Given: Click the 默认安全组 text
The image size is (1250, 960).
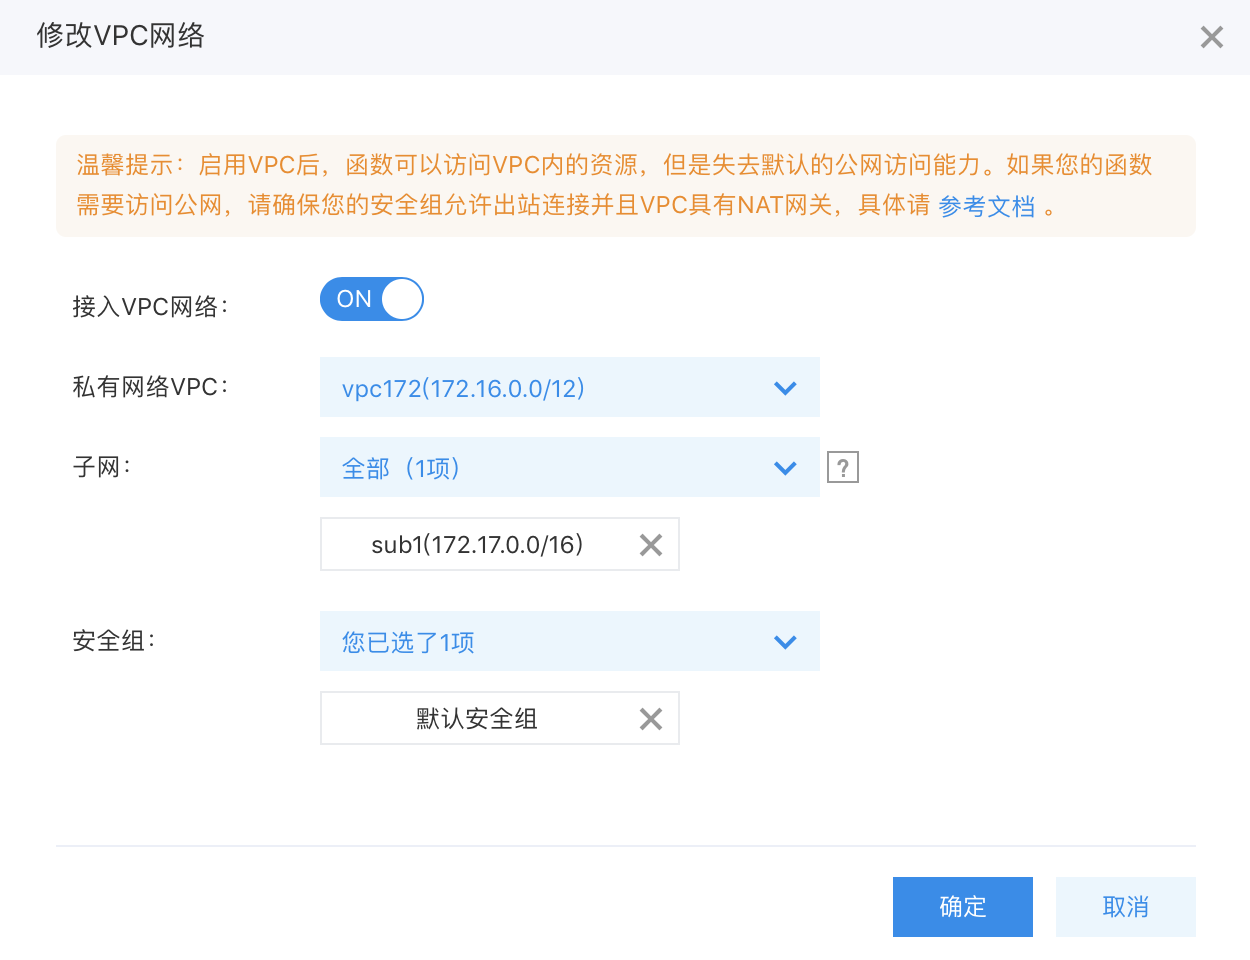Looking at the screenshot, I should [477, 719].
